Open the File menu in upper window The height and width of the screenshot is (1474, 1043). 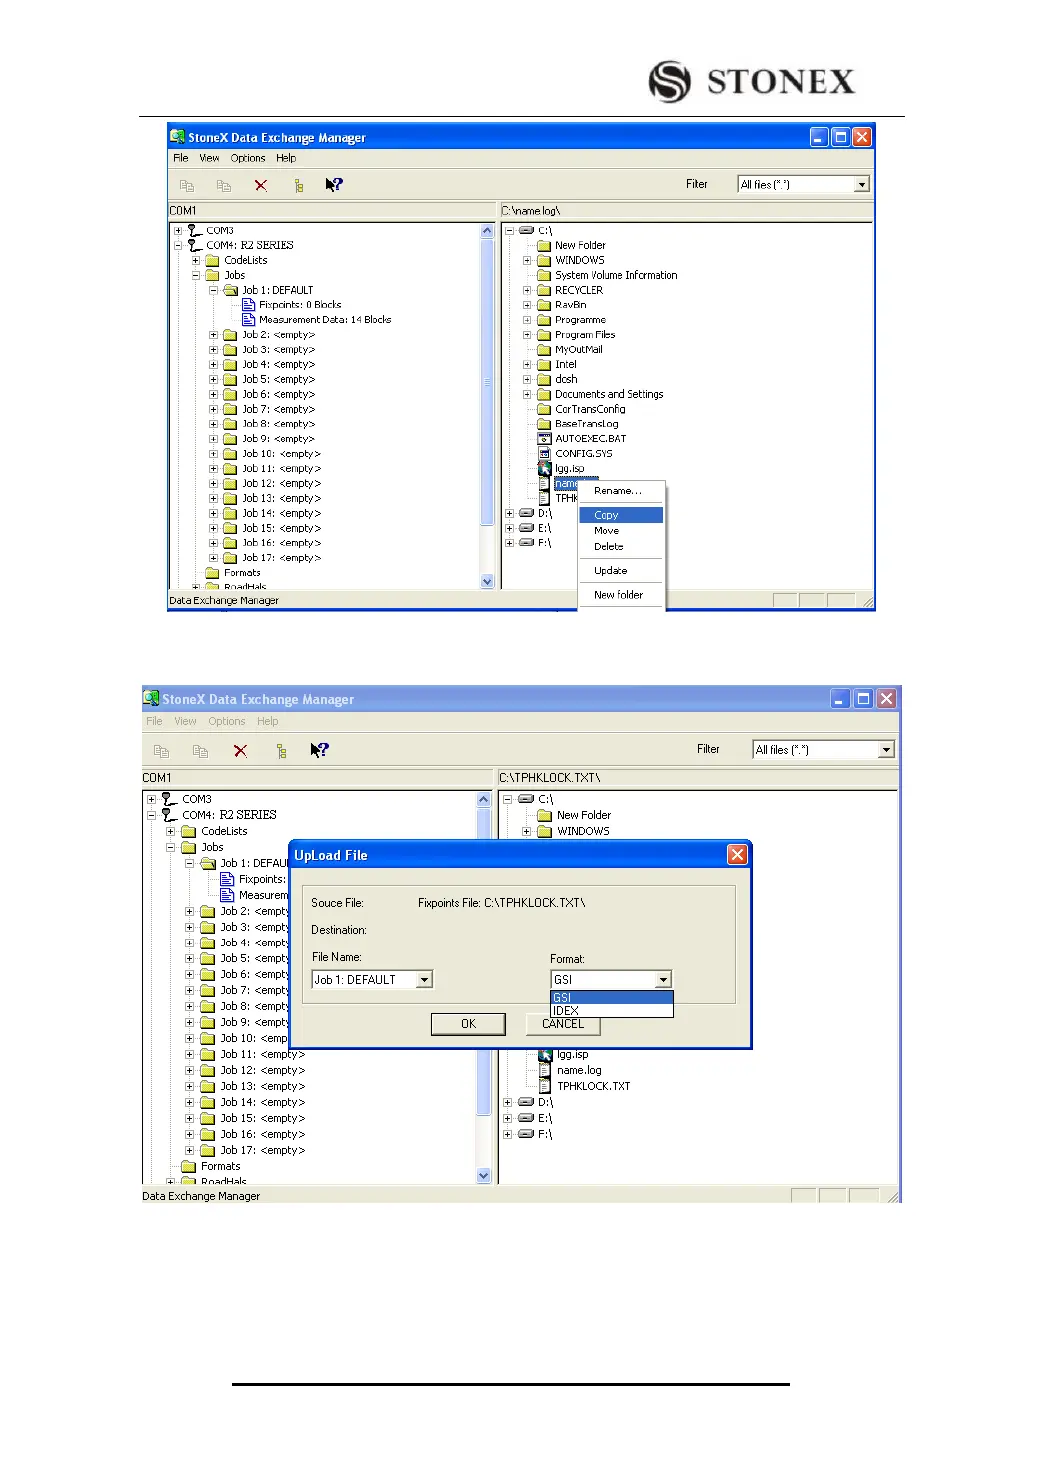[181, 158]
